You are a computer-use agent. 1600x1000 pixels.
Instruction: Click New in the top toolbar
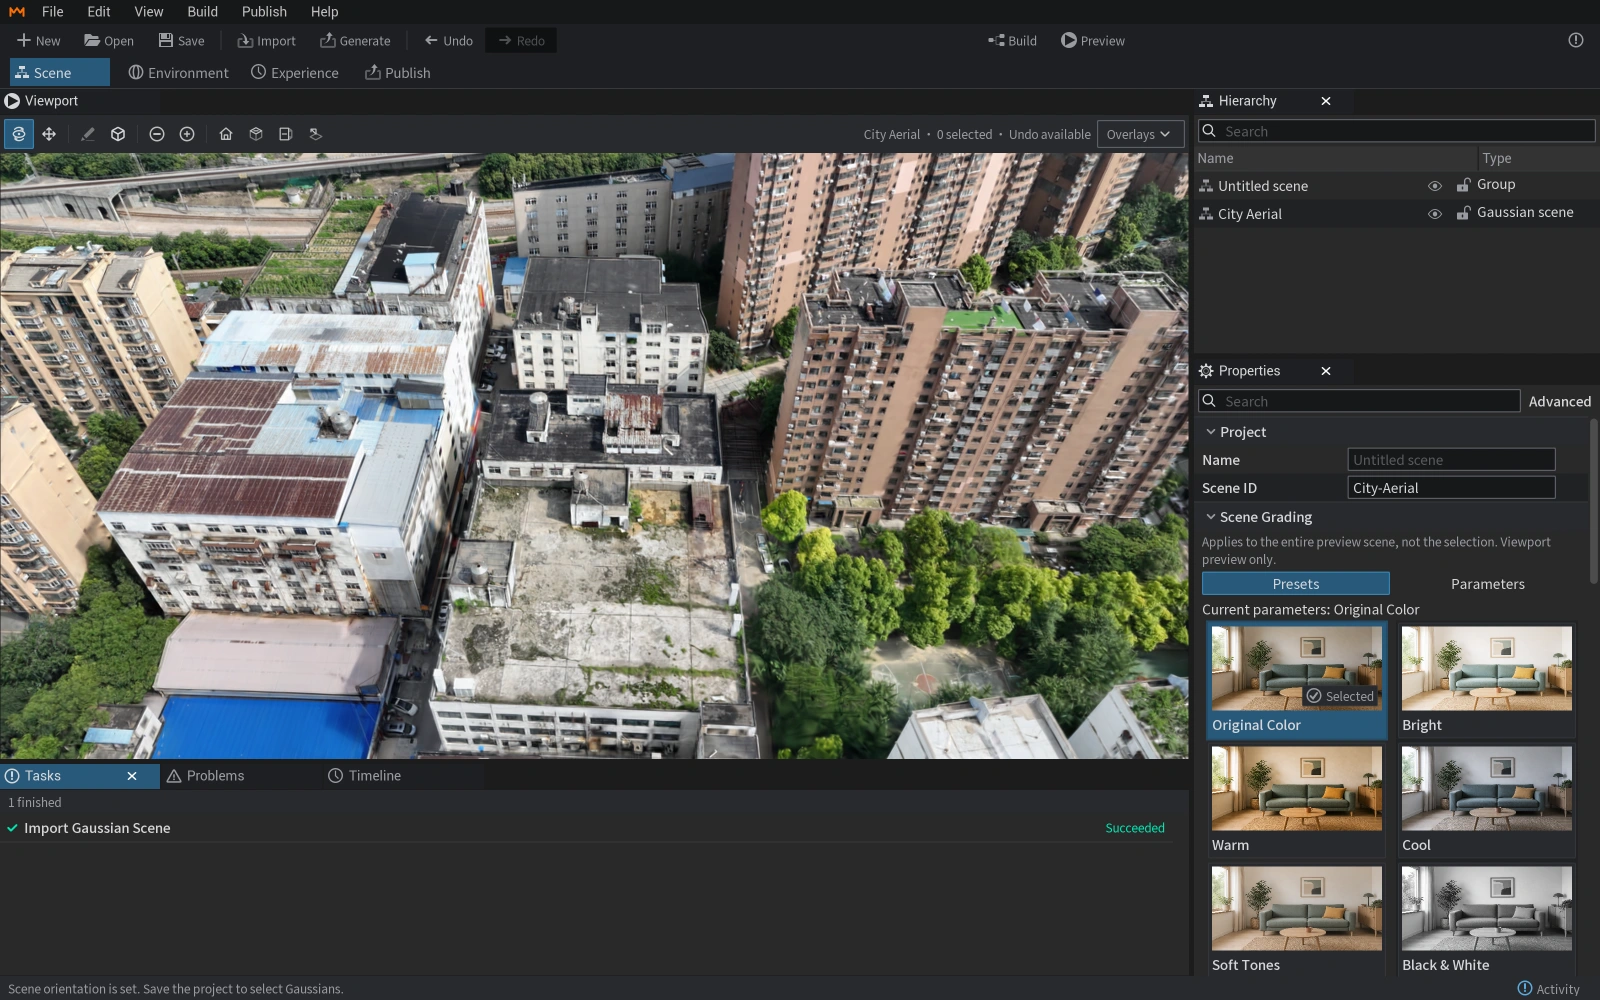39,41
